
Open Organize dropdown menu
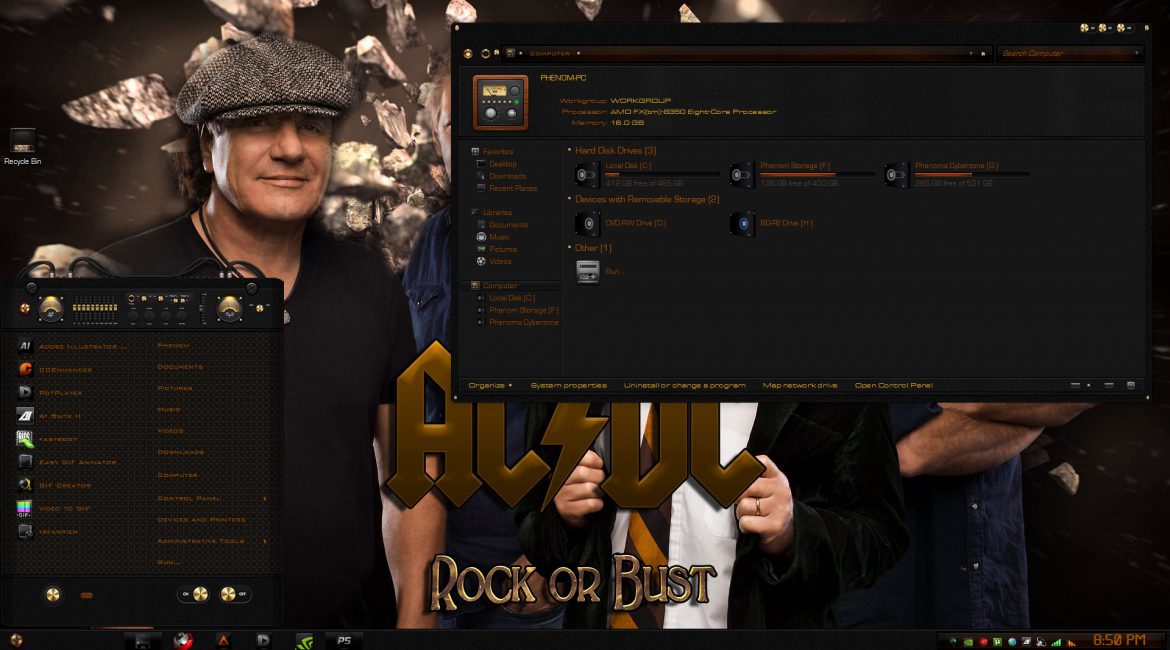pos(490,385)
